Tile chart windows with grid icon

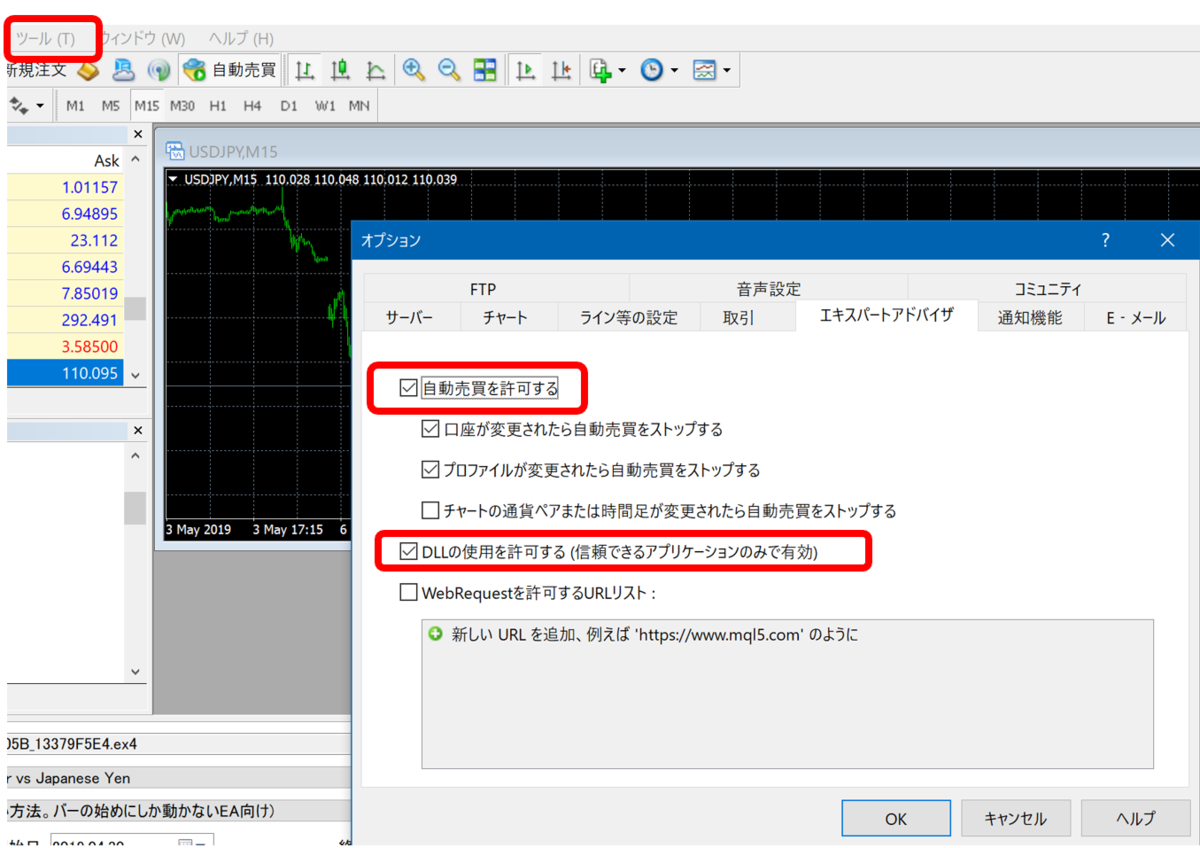(485, 71)
